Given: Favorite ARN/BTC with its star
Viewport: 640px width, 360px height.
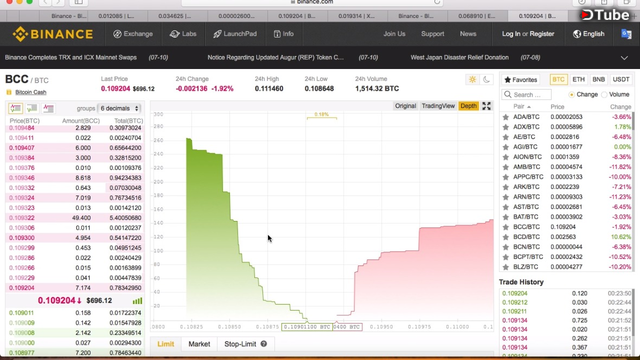Looking at the screenshot, I should click(506, 197).
